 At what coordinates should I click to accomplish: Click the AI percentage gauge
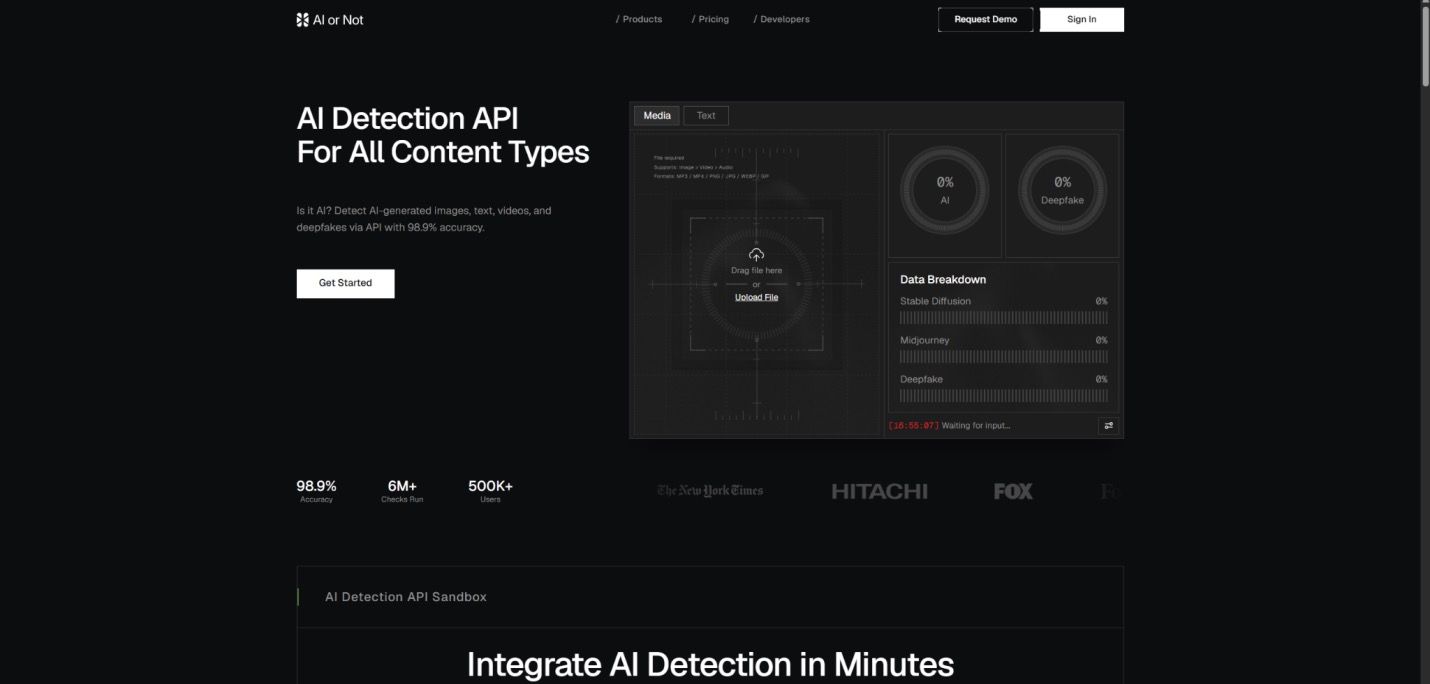point(945,190)
